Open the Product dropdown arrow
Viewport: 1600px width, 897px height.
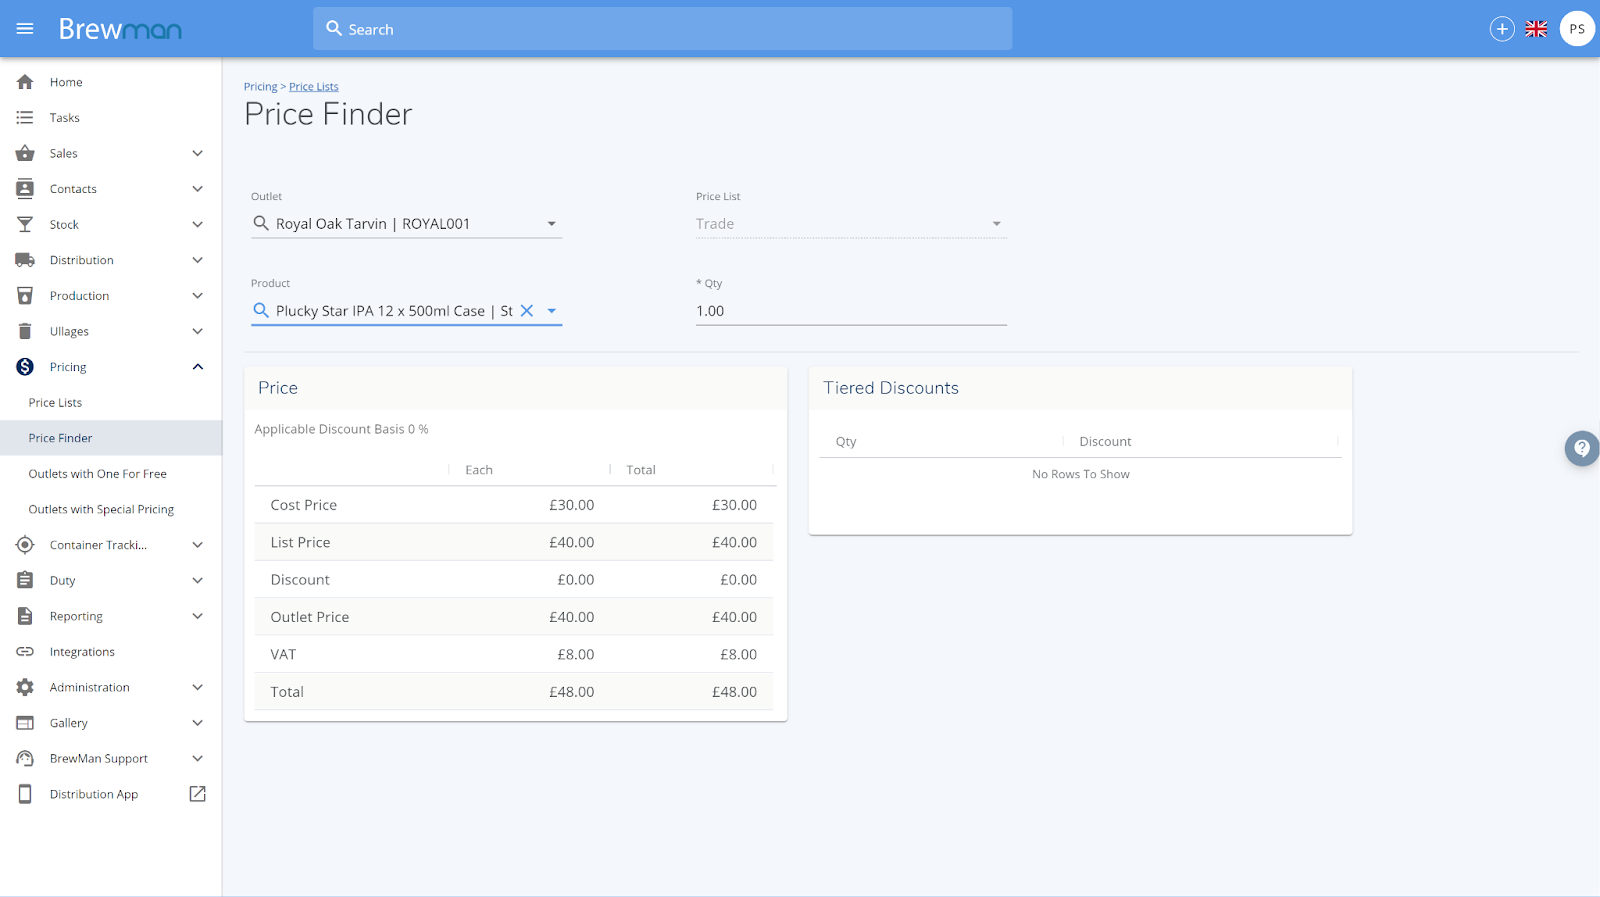click(551, 311)
